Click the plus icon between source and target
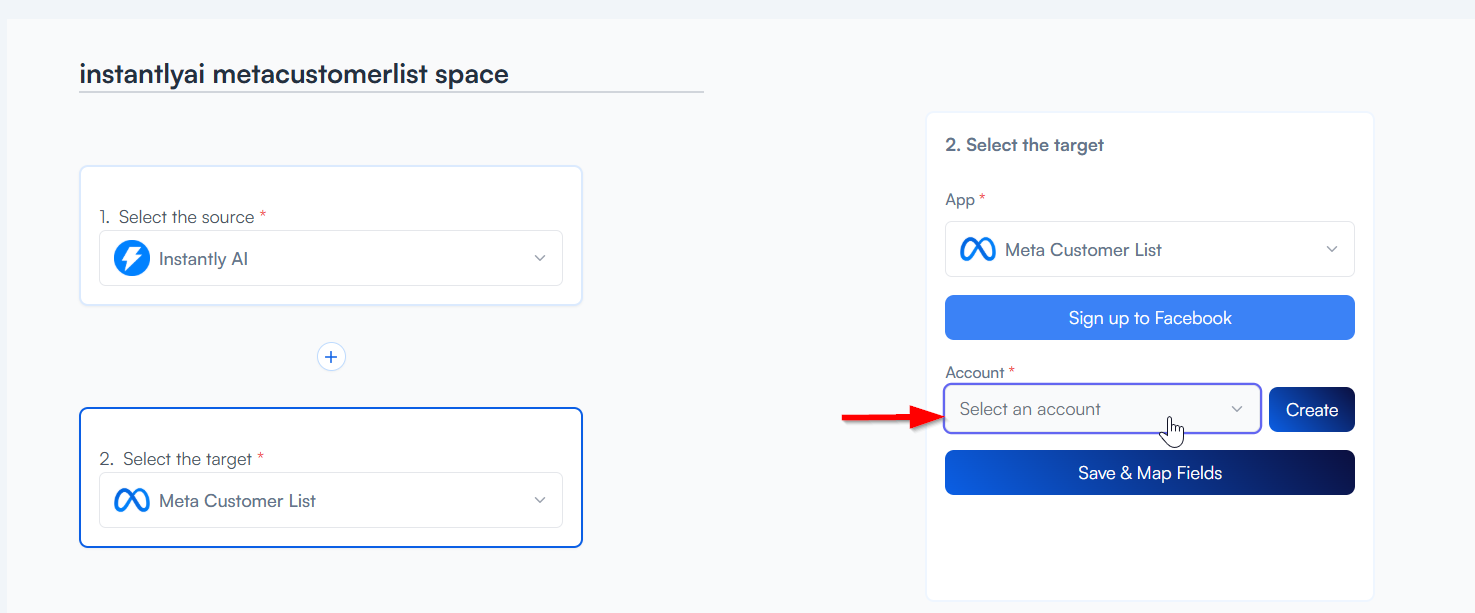 (331, 357)
